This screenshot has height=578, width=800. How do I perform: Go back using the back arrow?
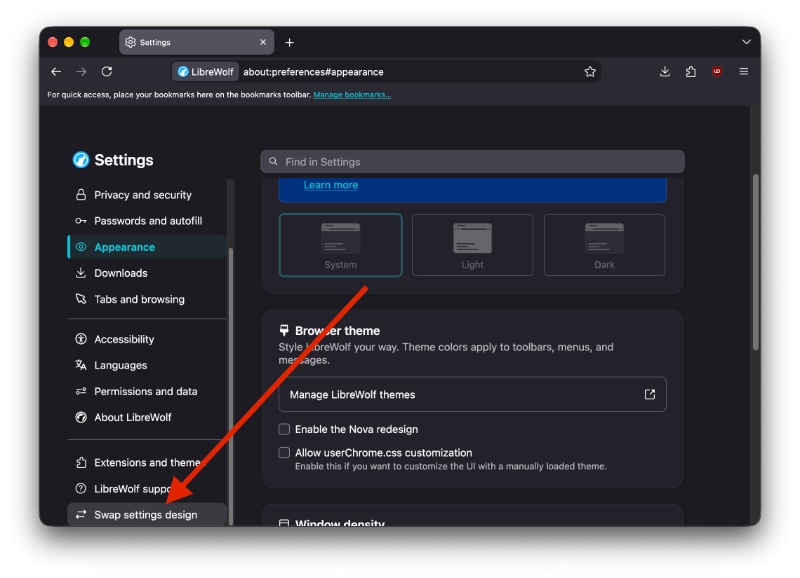(56, 72)
